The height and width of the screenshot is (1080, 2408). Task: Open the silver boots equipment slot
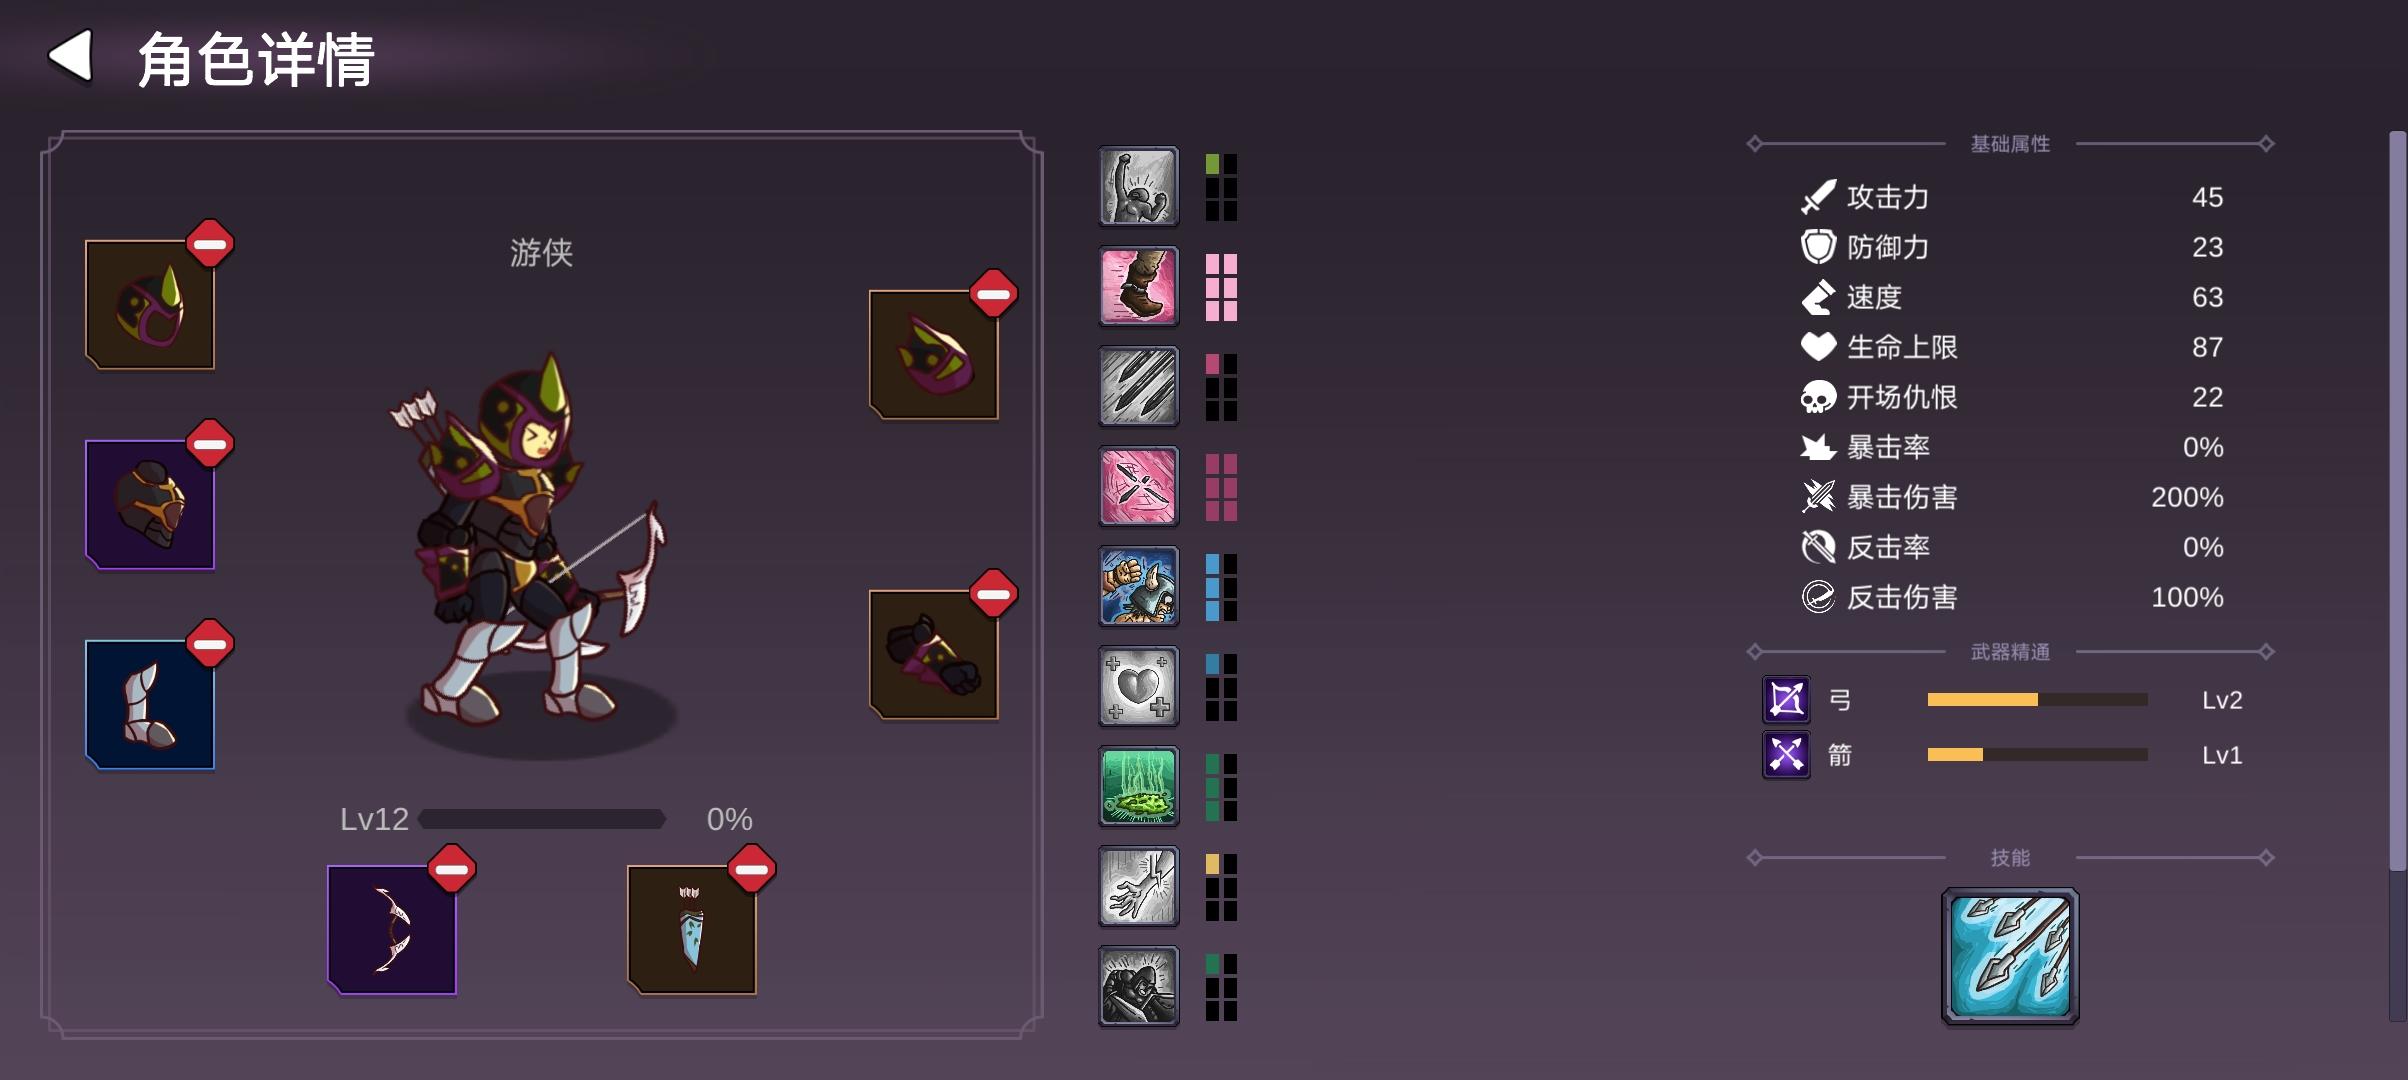(150, 705)
